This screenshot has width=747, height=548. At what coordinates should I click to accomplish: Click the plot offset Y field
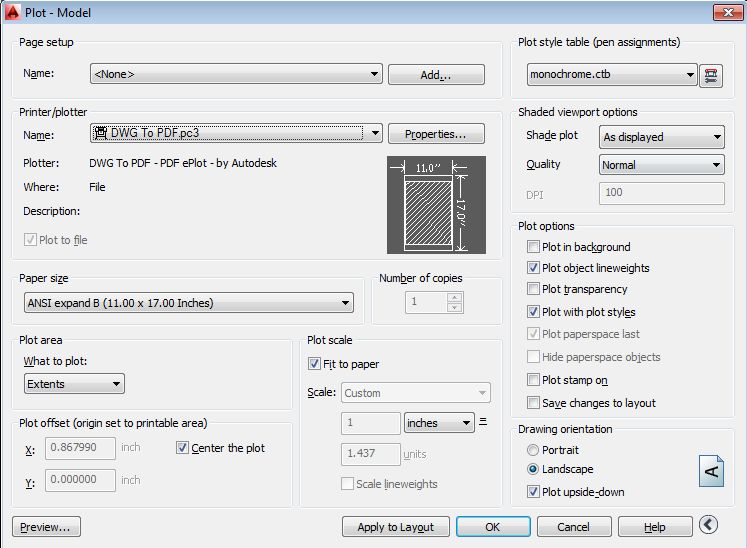(80, 480)
